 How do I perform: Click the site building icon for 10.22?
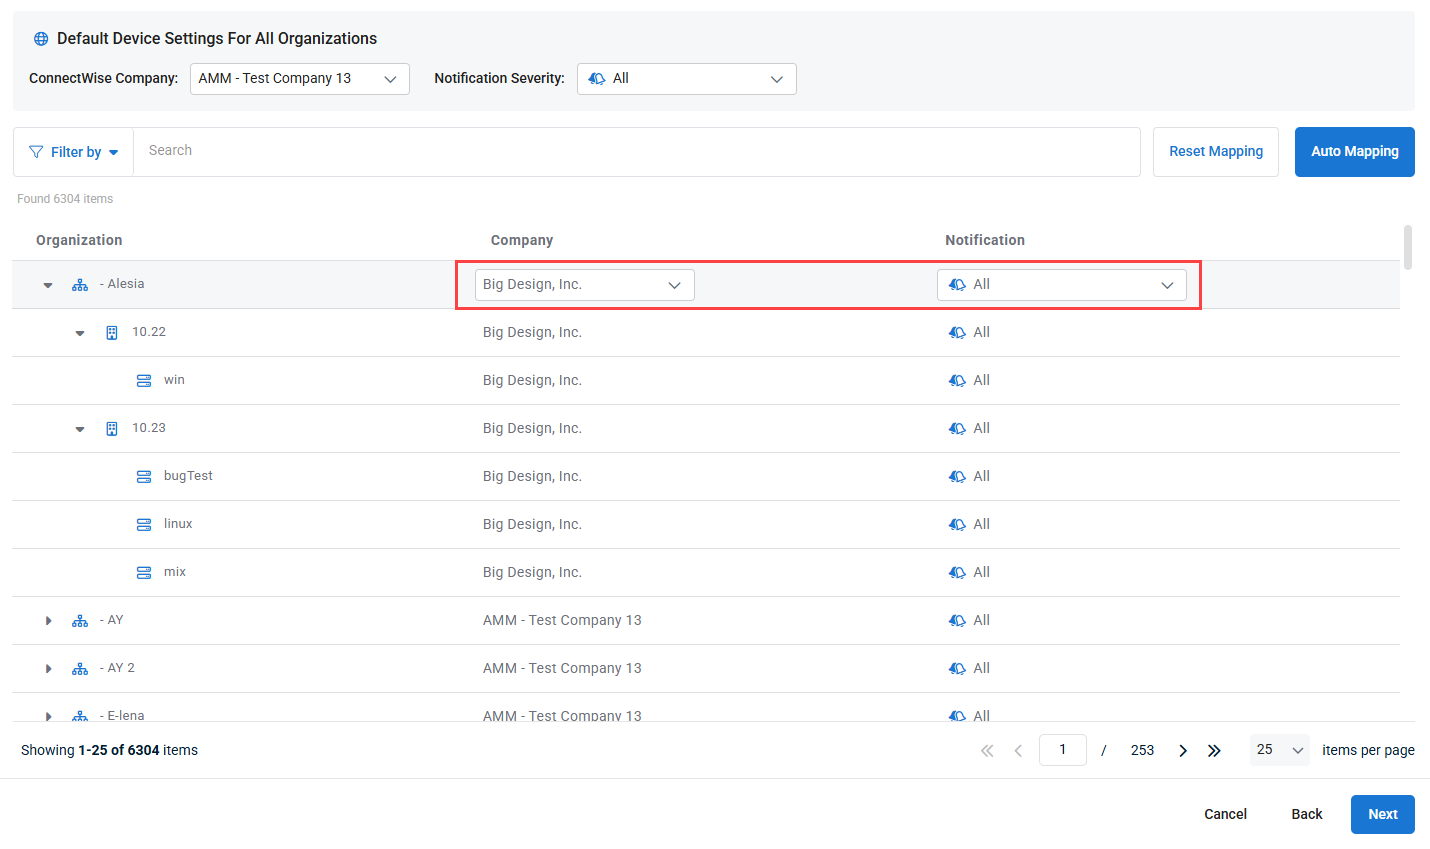click(x=112, y=333)
